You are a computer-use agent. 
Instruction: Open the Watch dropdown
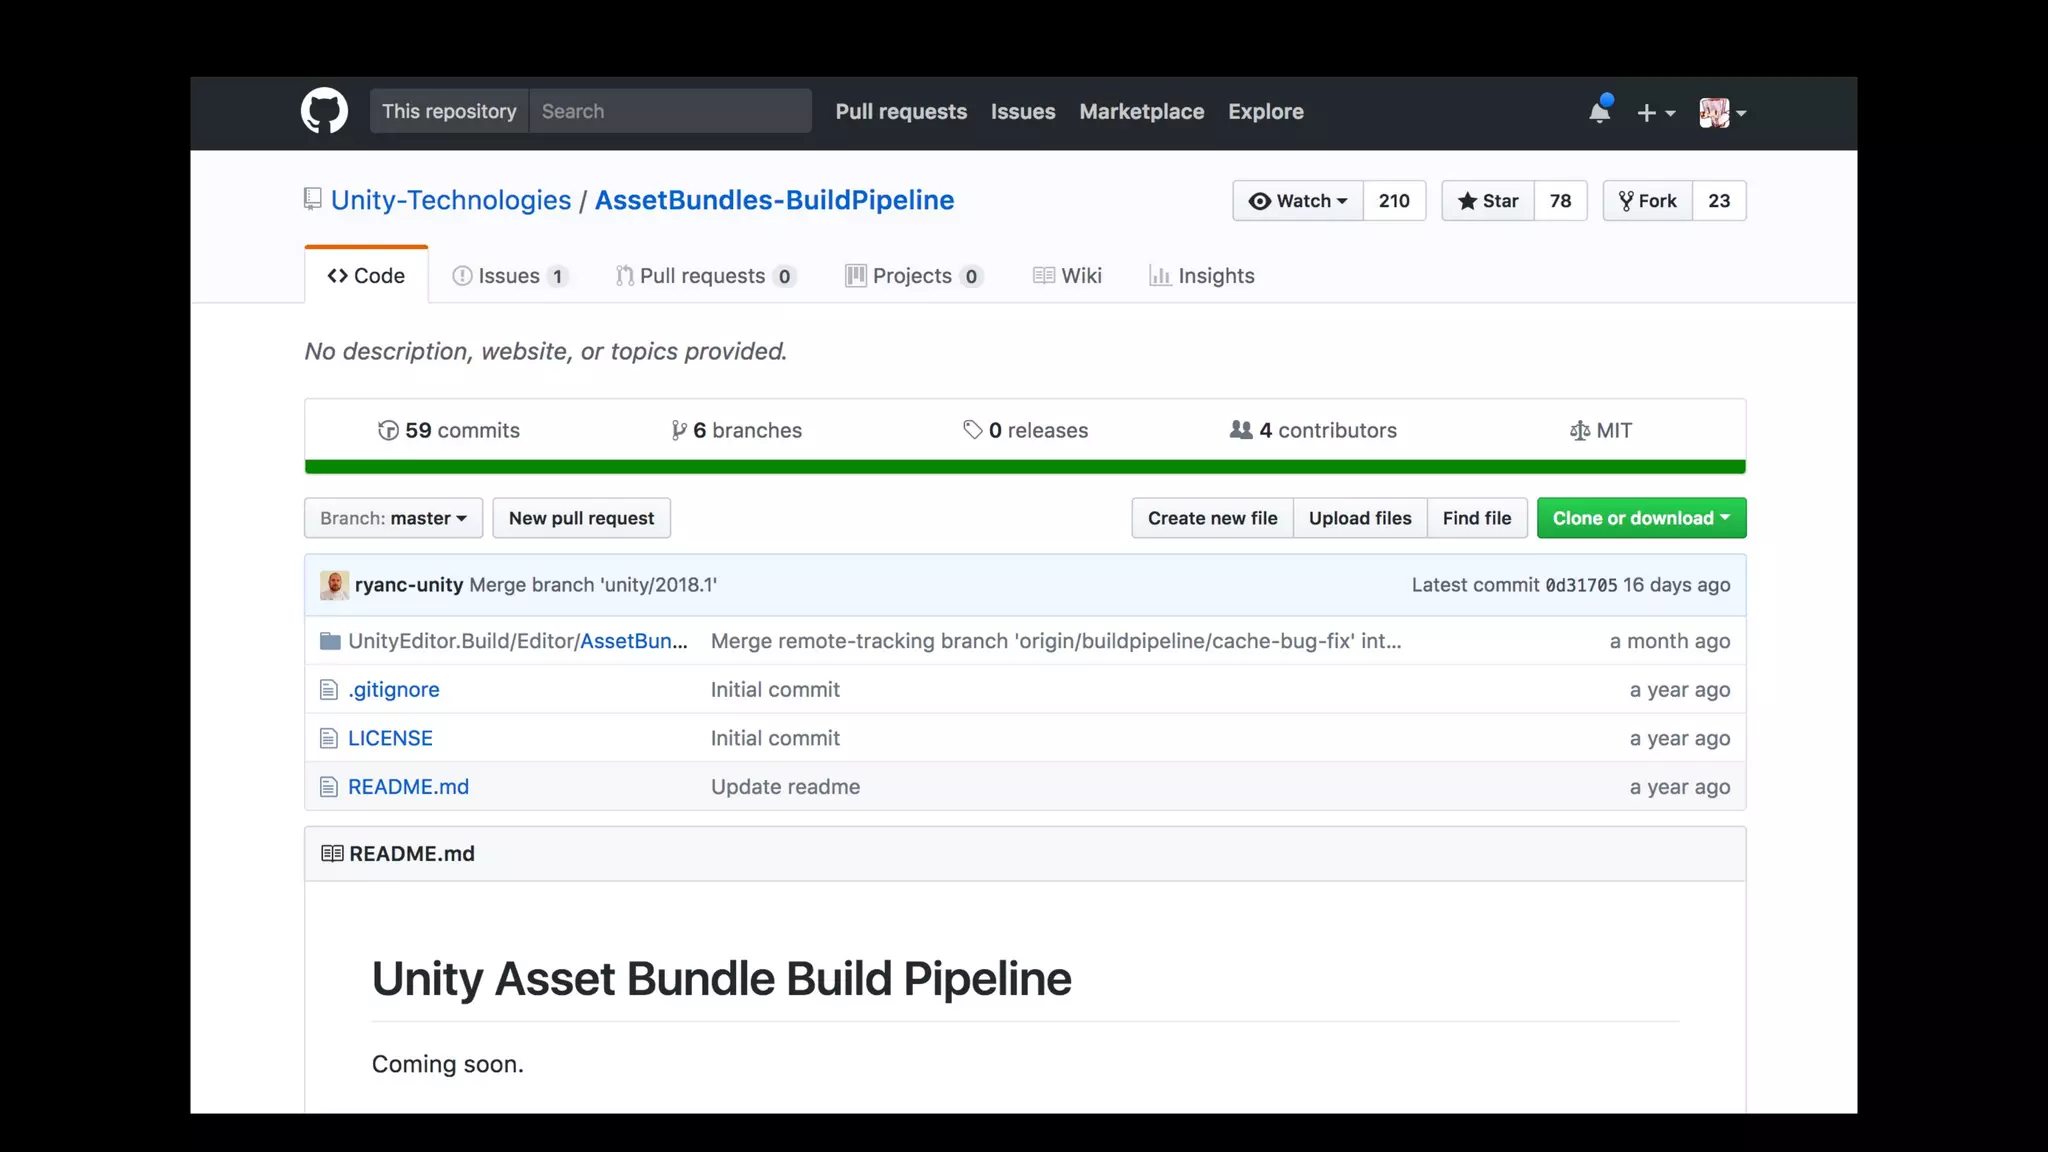tap(1298, 201)
